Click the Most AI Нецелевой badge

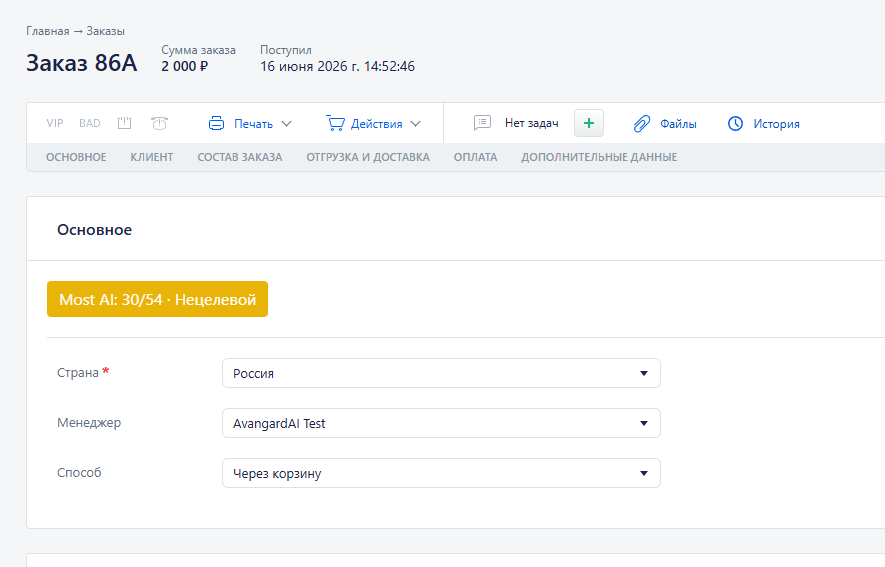[157, 299]
